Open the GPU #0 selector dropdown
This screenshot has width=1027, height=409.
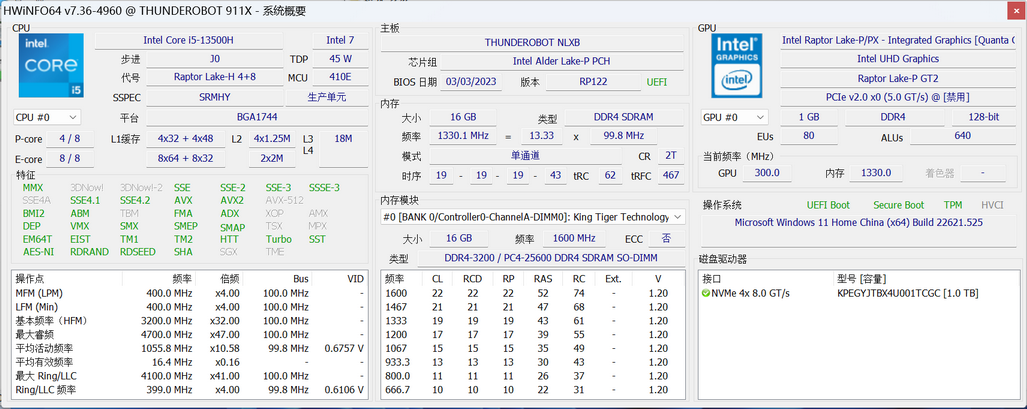(x=734, y=117)
